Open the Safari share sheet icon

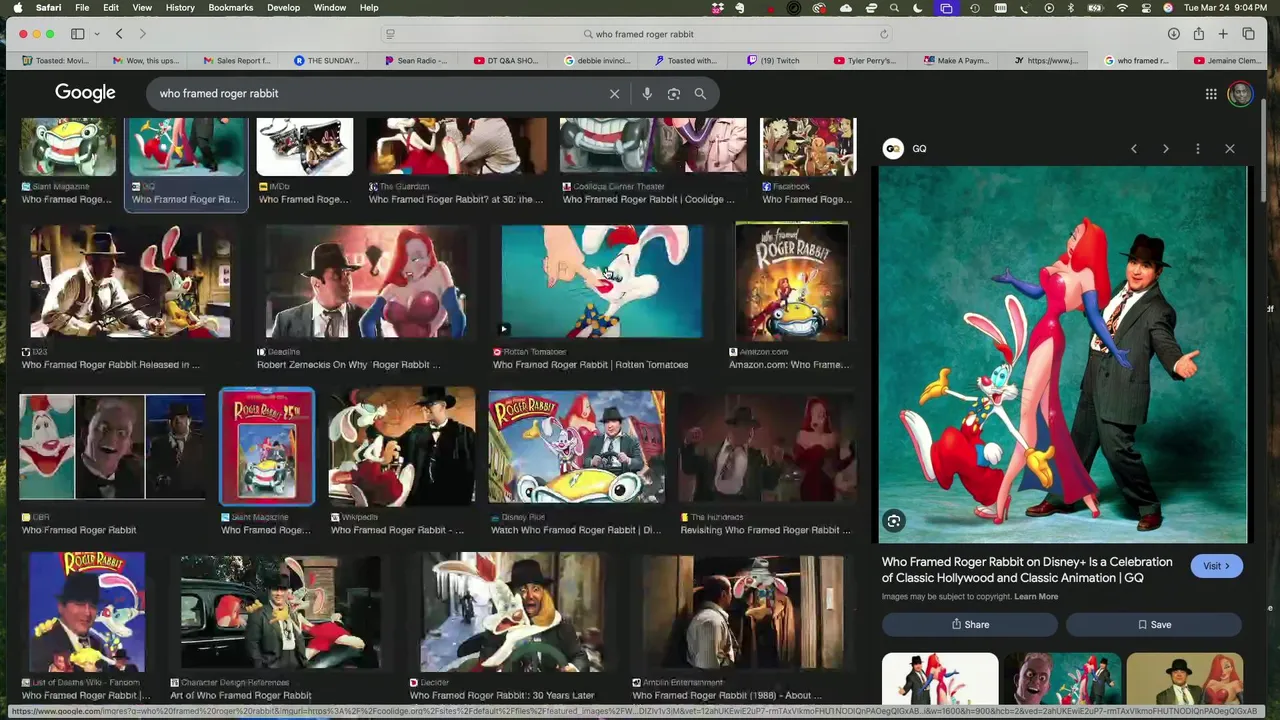pyautogui.click(x=1198, y=34)
